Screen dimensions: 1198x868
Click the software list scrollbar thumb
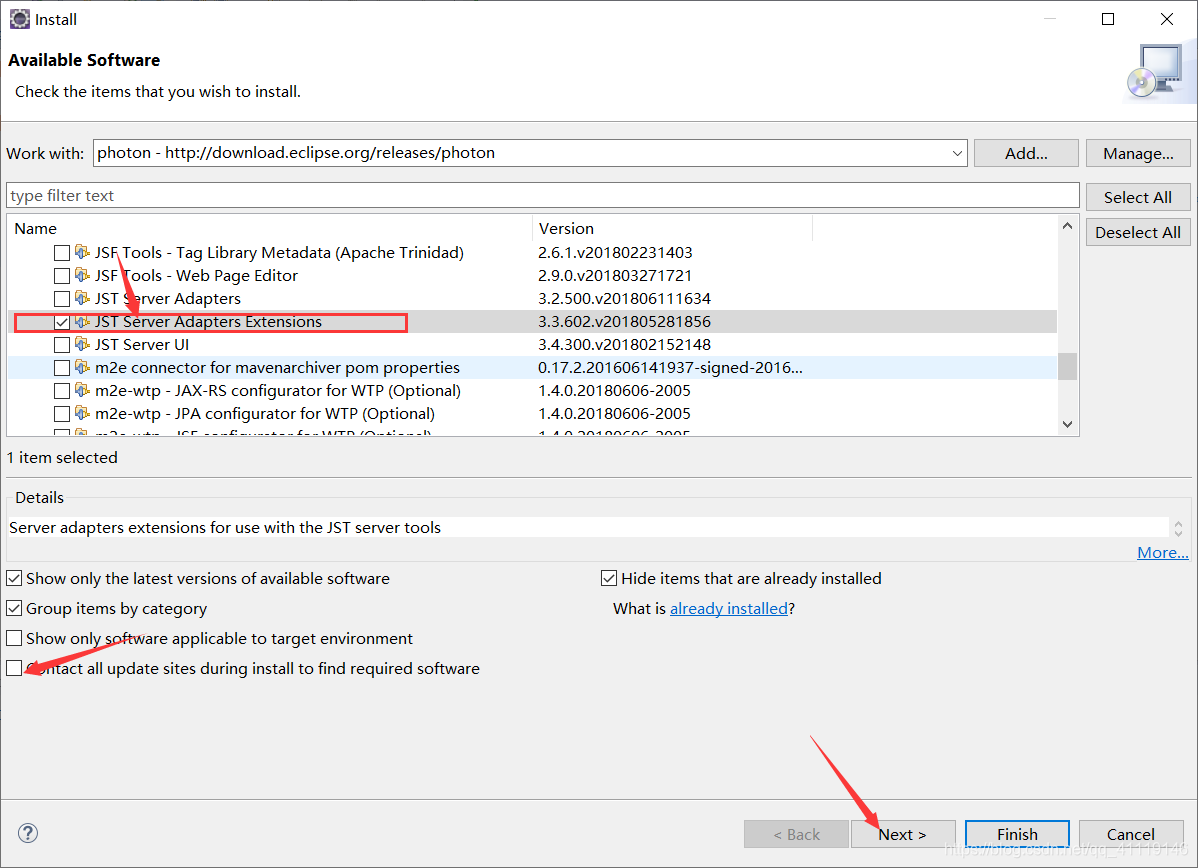click(1067, 366)
